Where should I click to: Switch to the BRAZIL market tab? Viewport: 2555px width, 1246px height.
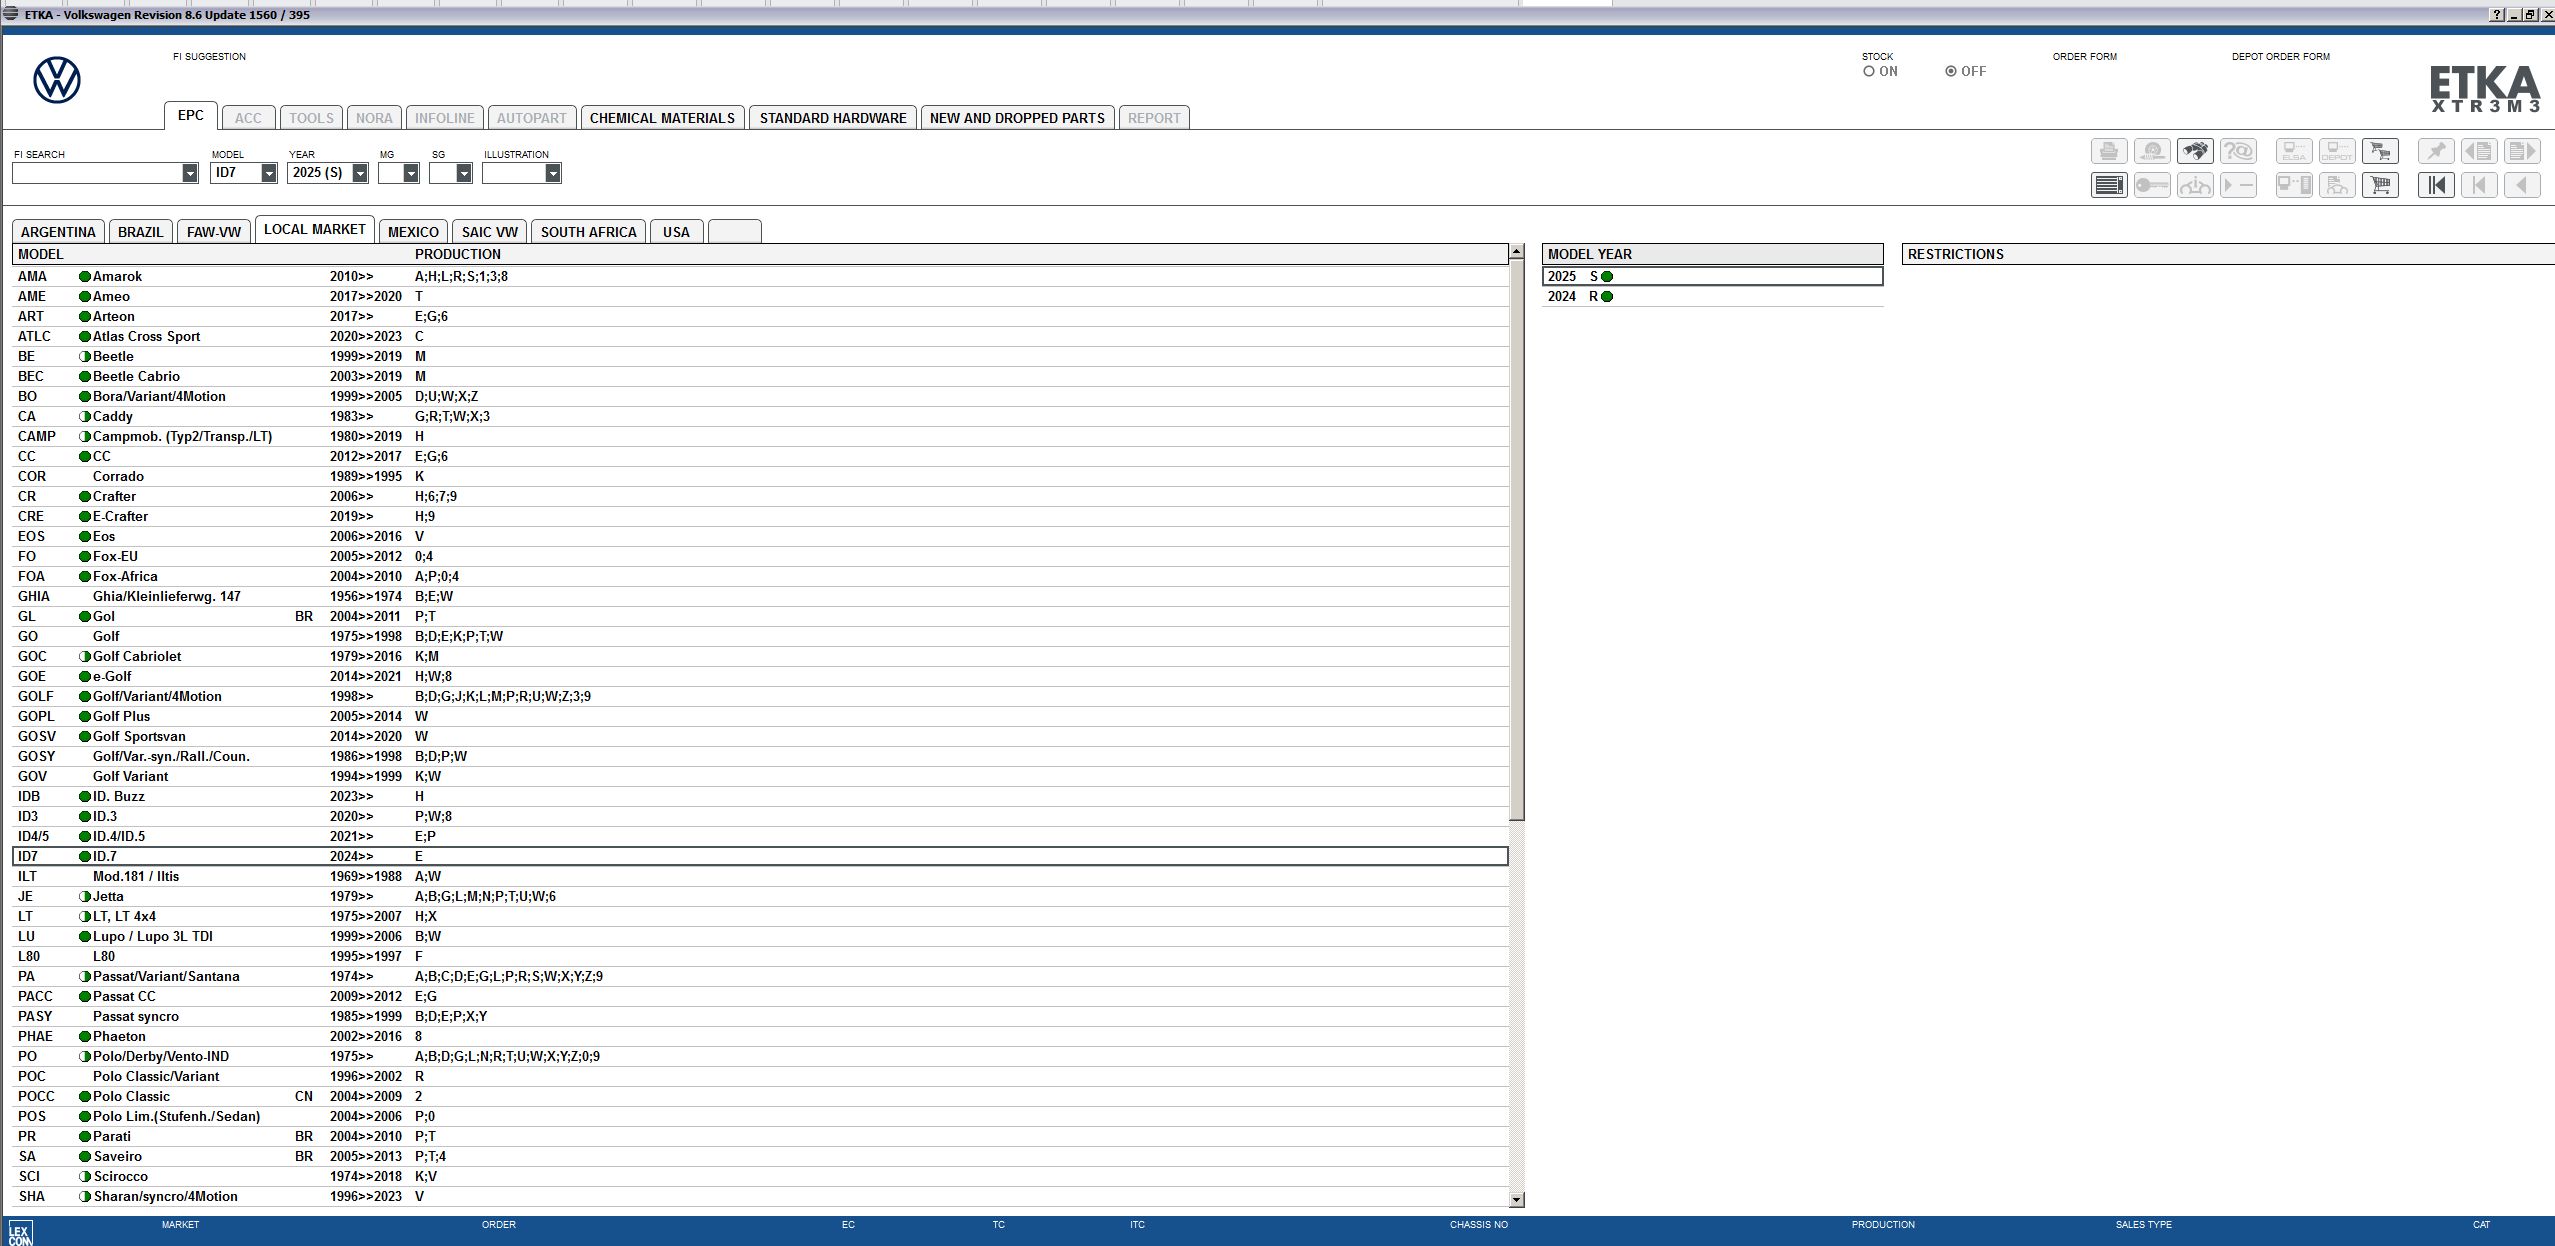click(x=140, y=231)
